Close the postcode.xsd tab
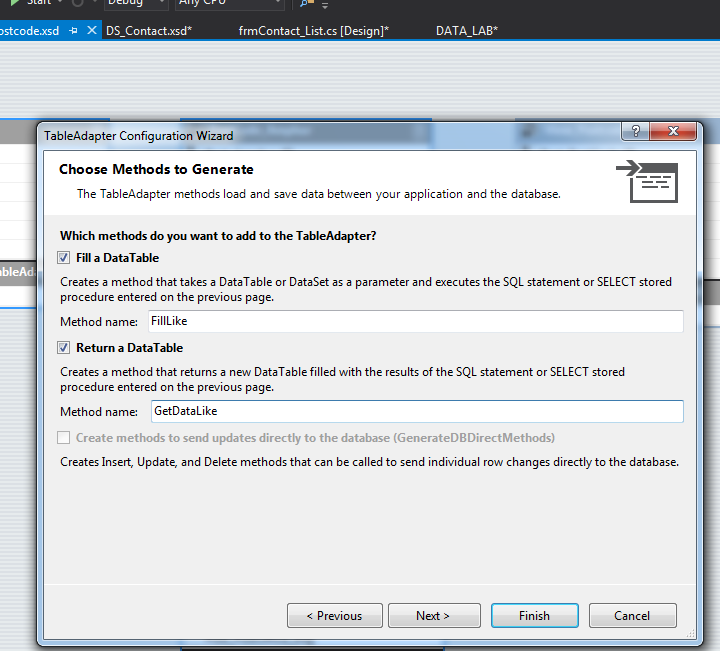720x651 pixels. pyautogui.click(x=92, y=31)
